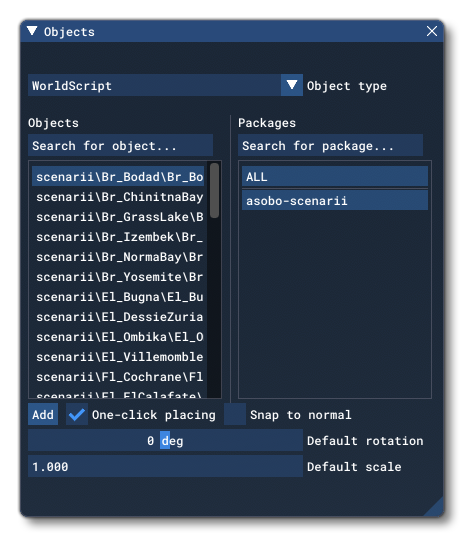Select scenarii\Br_NormaBay\Br object entry
The image size is (464, 537).
point(118,257)
